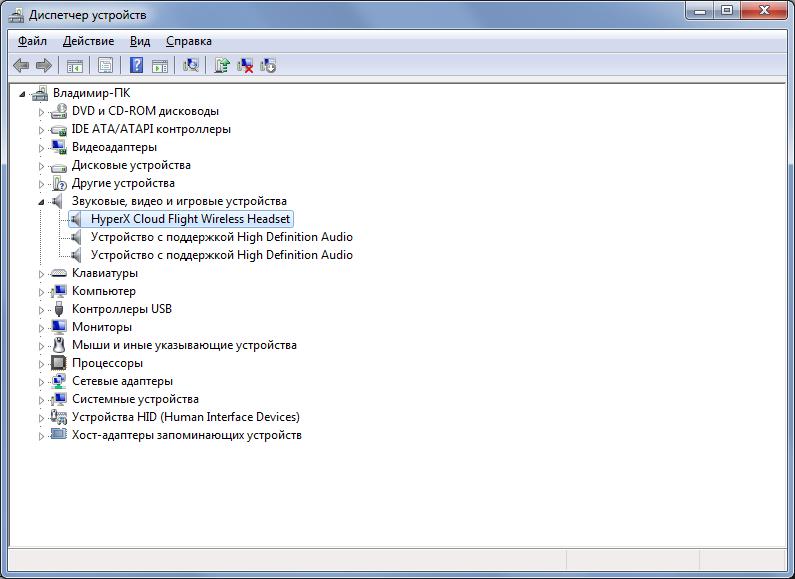Screen dimensions: 795x579
Task: Click the Back arrow toolbar icon
Action: 21,65
